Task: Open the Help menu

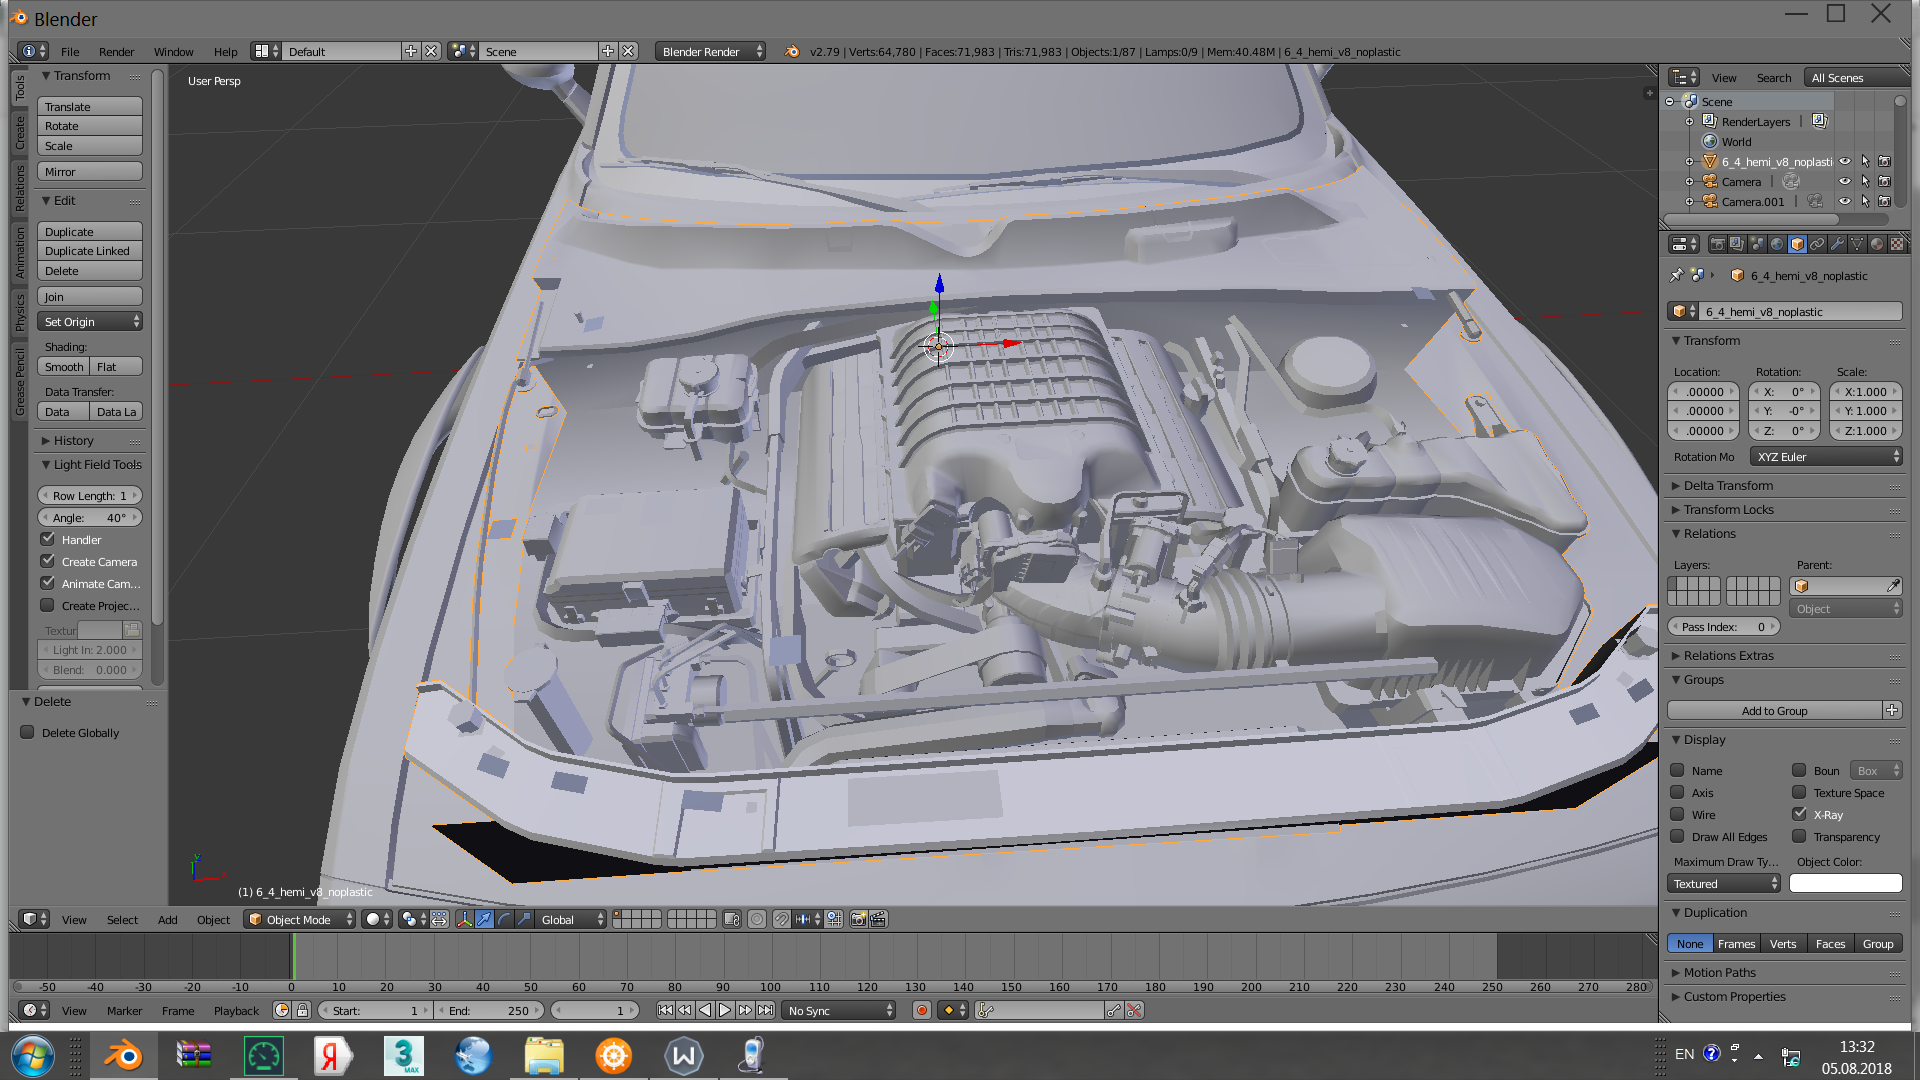Action: coord(225,51)
